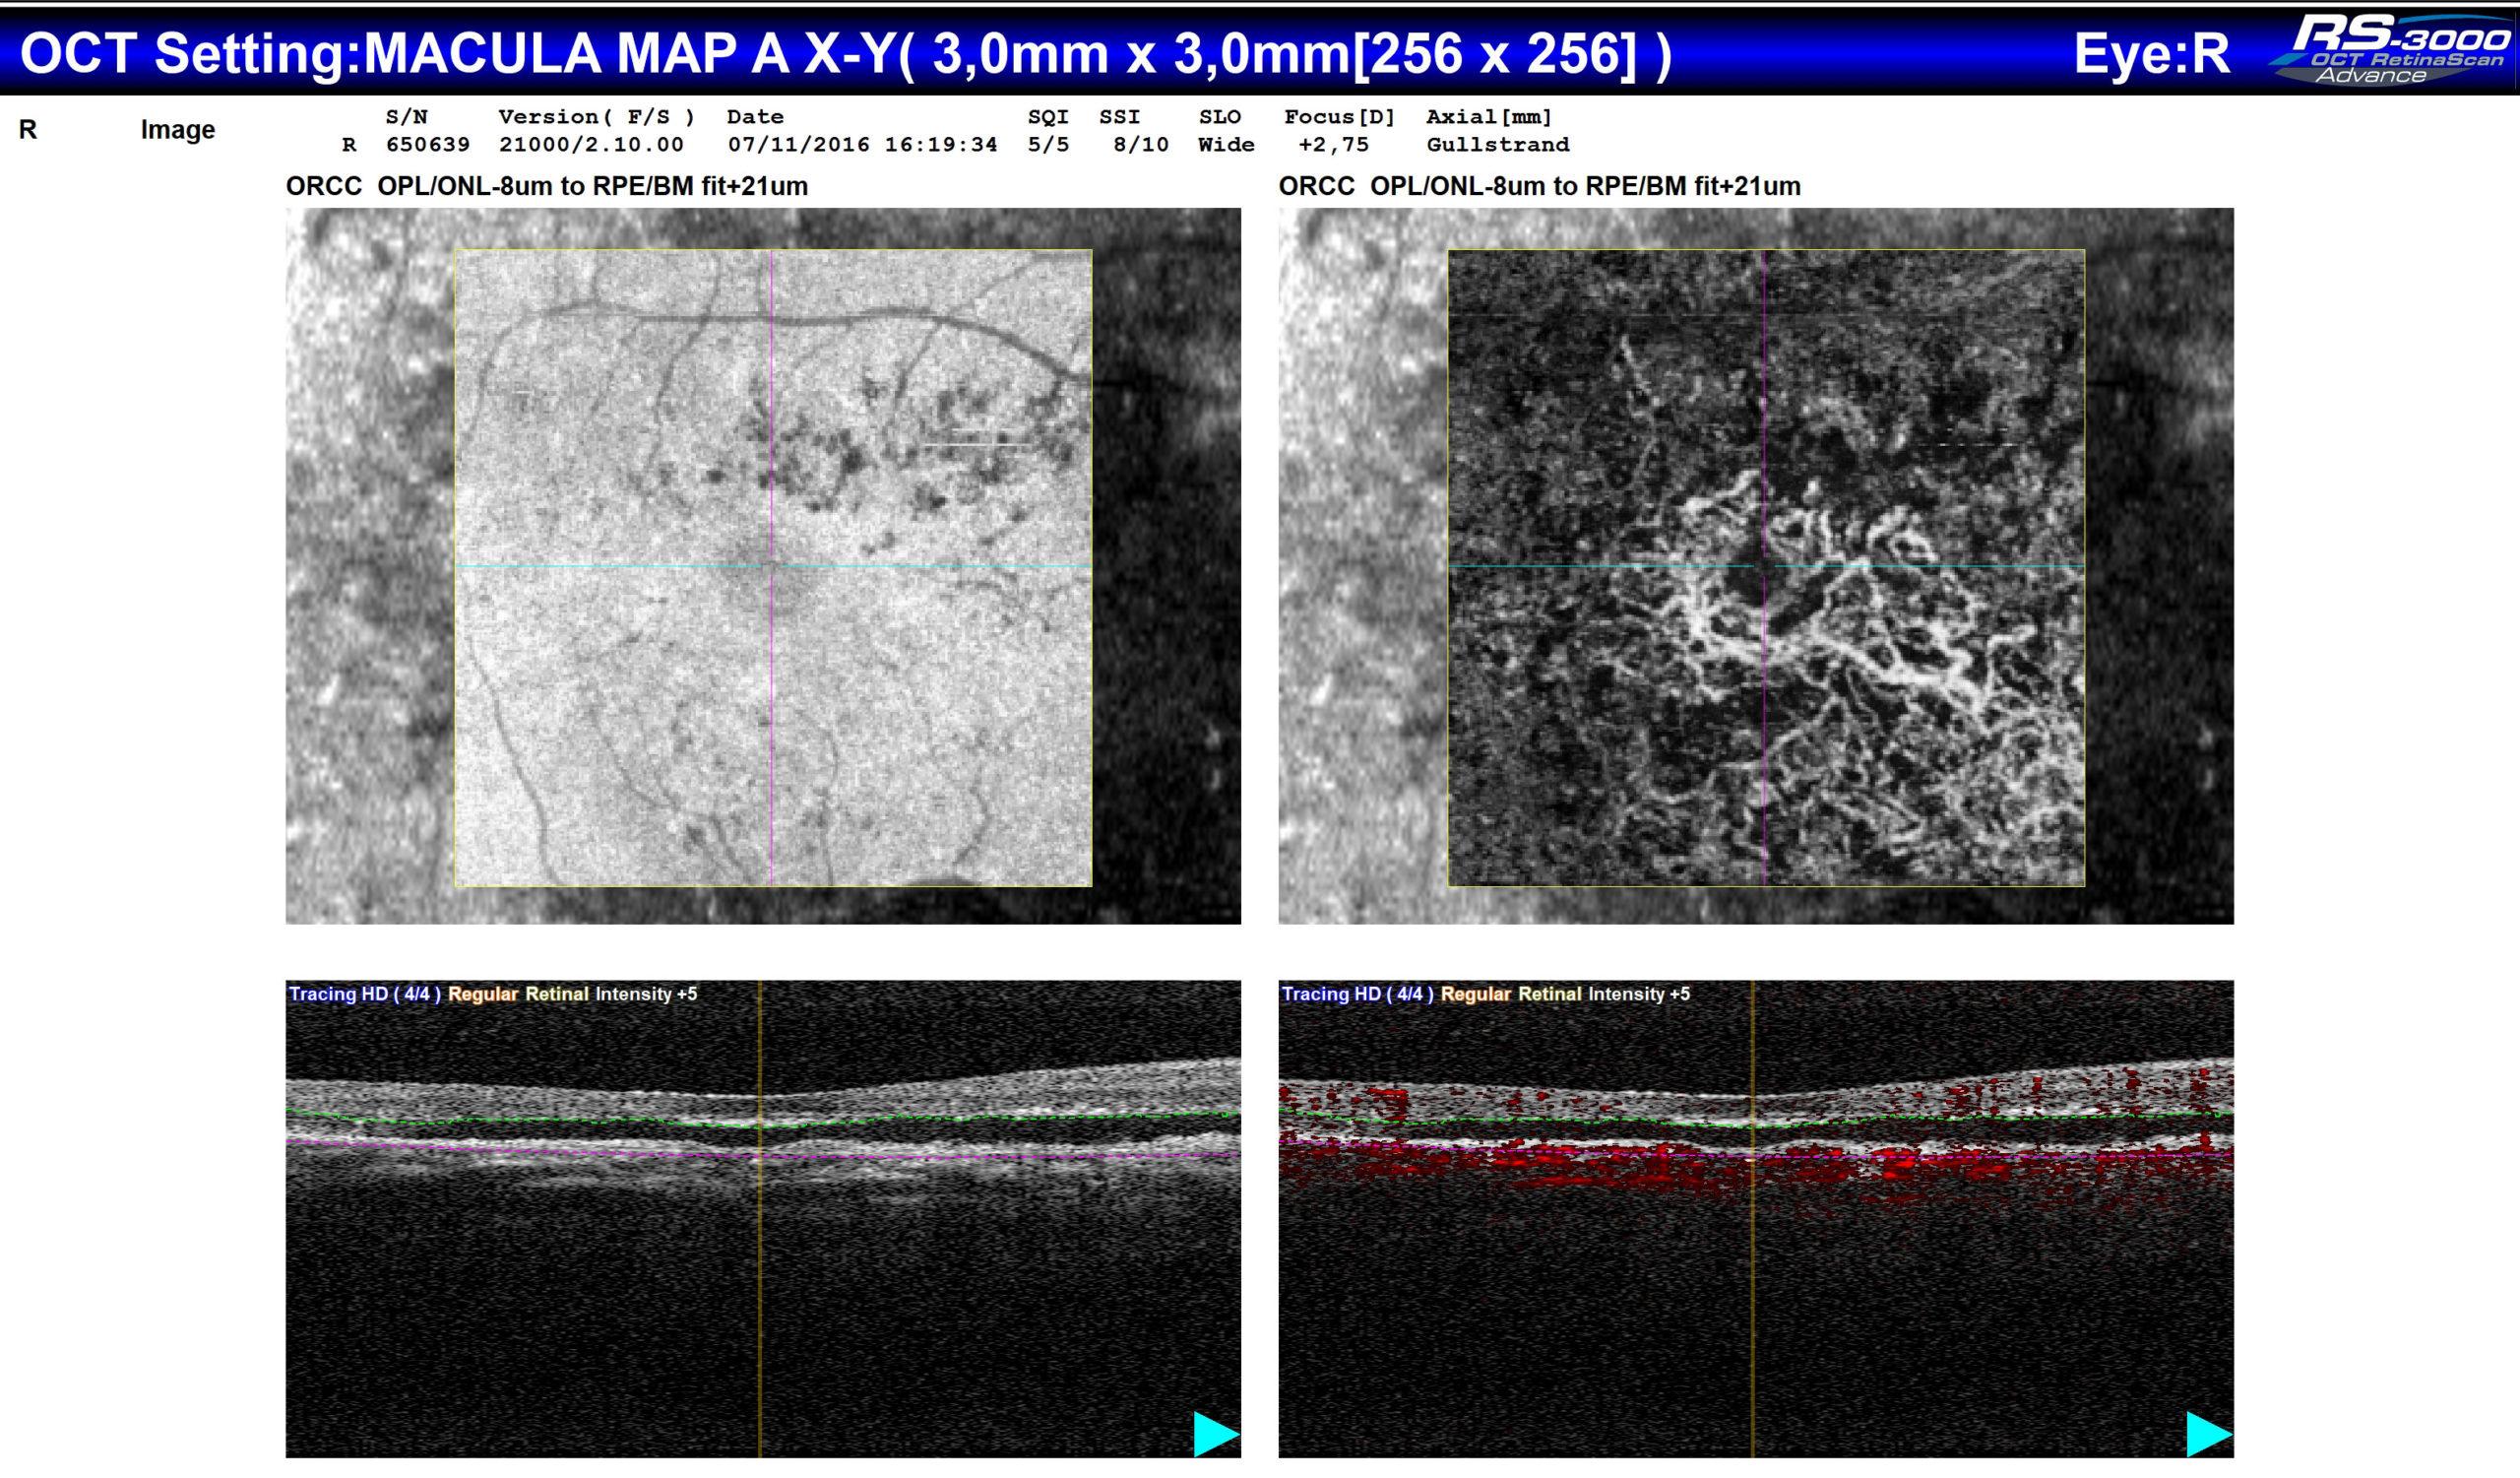Viewport: 2520px width, 1478px height.
Task: Click the cyan play arrow on left B-scan
Action: coord(1216,1434)
